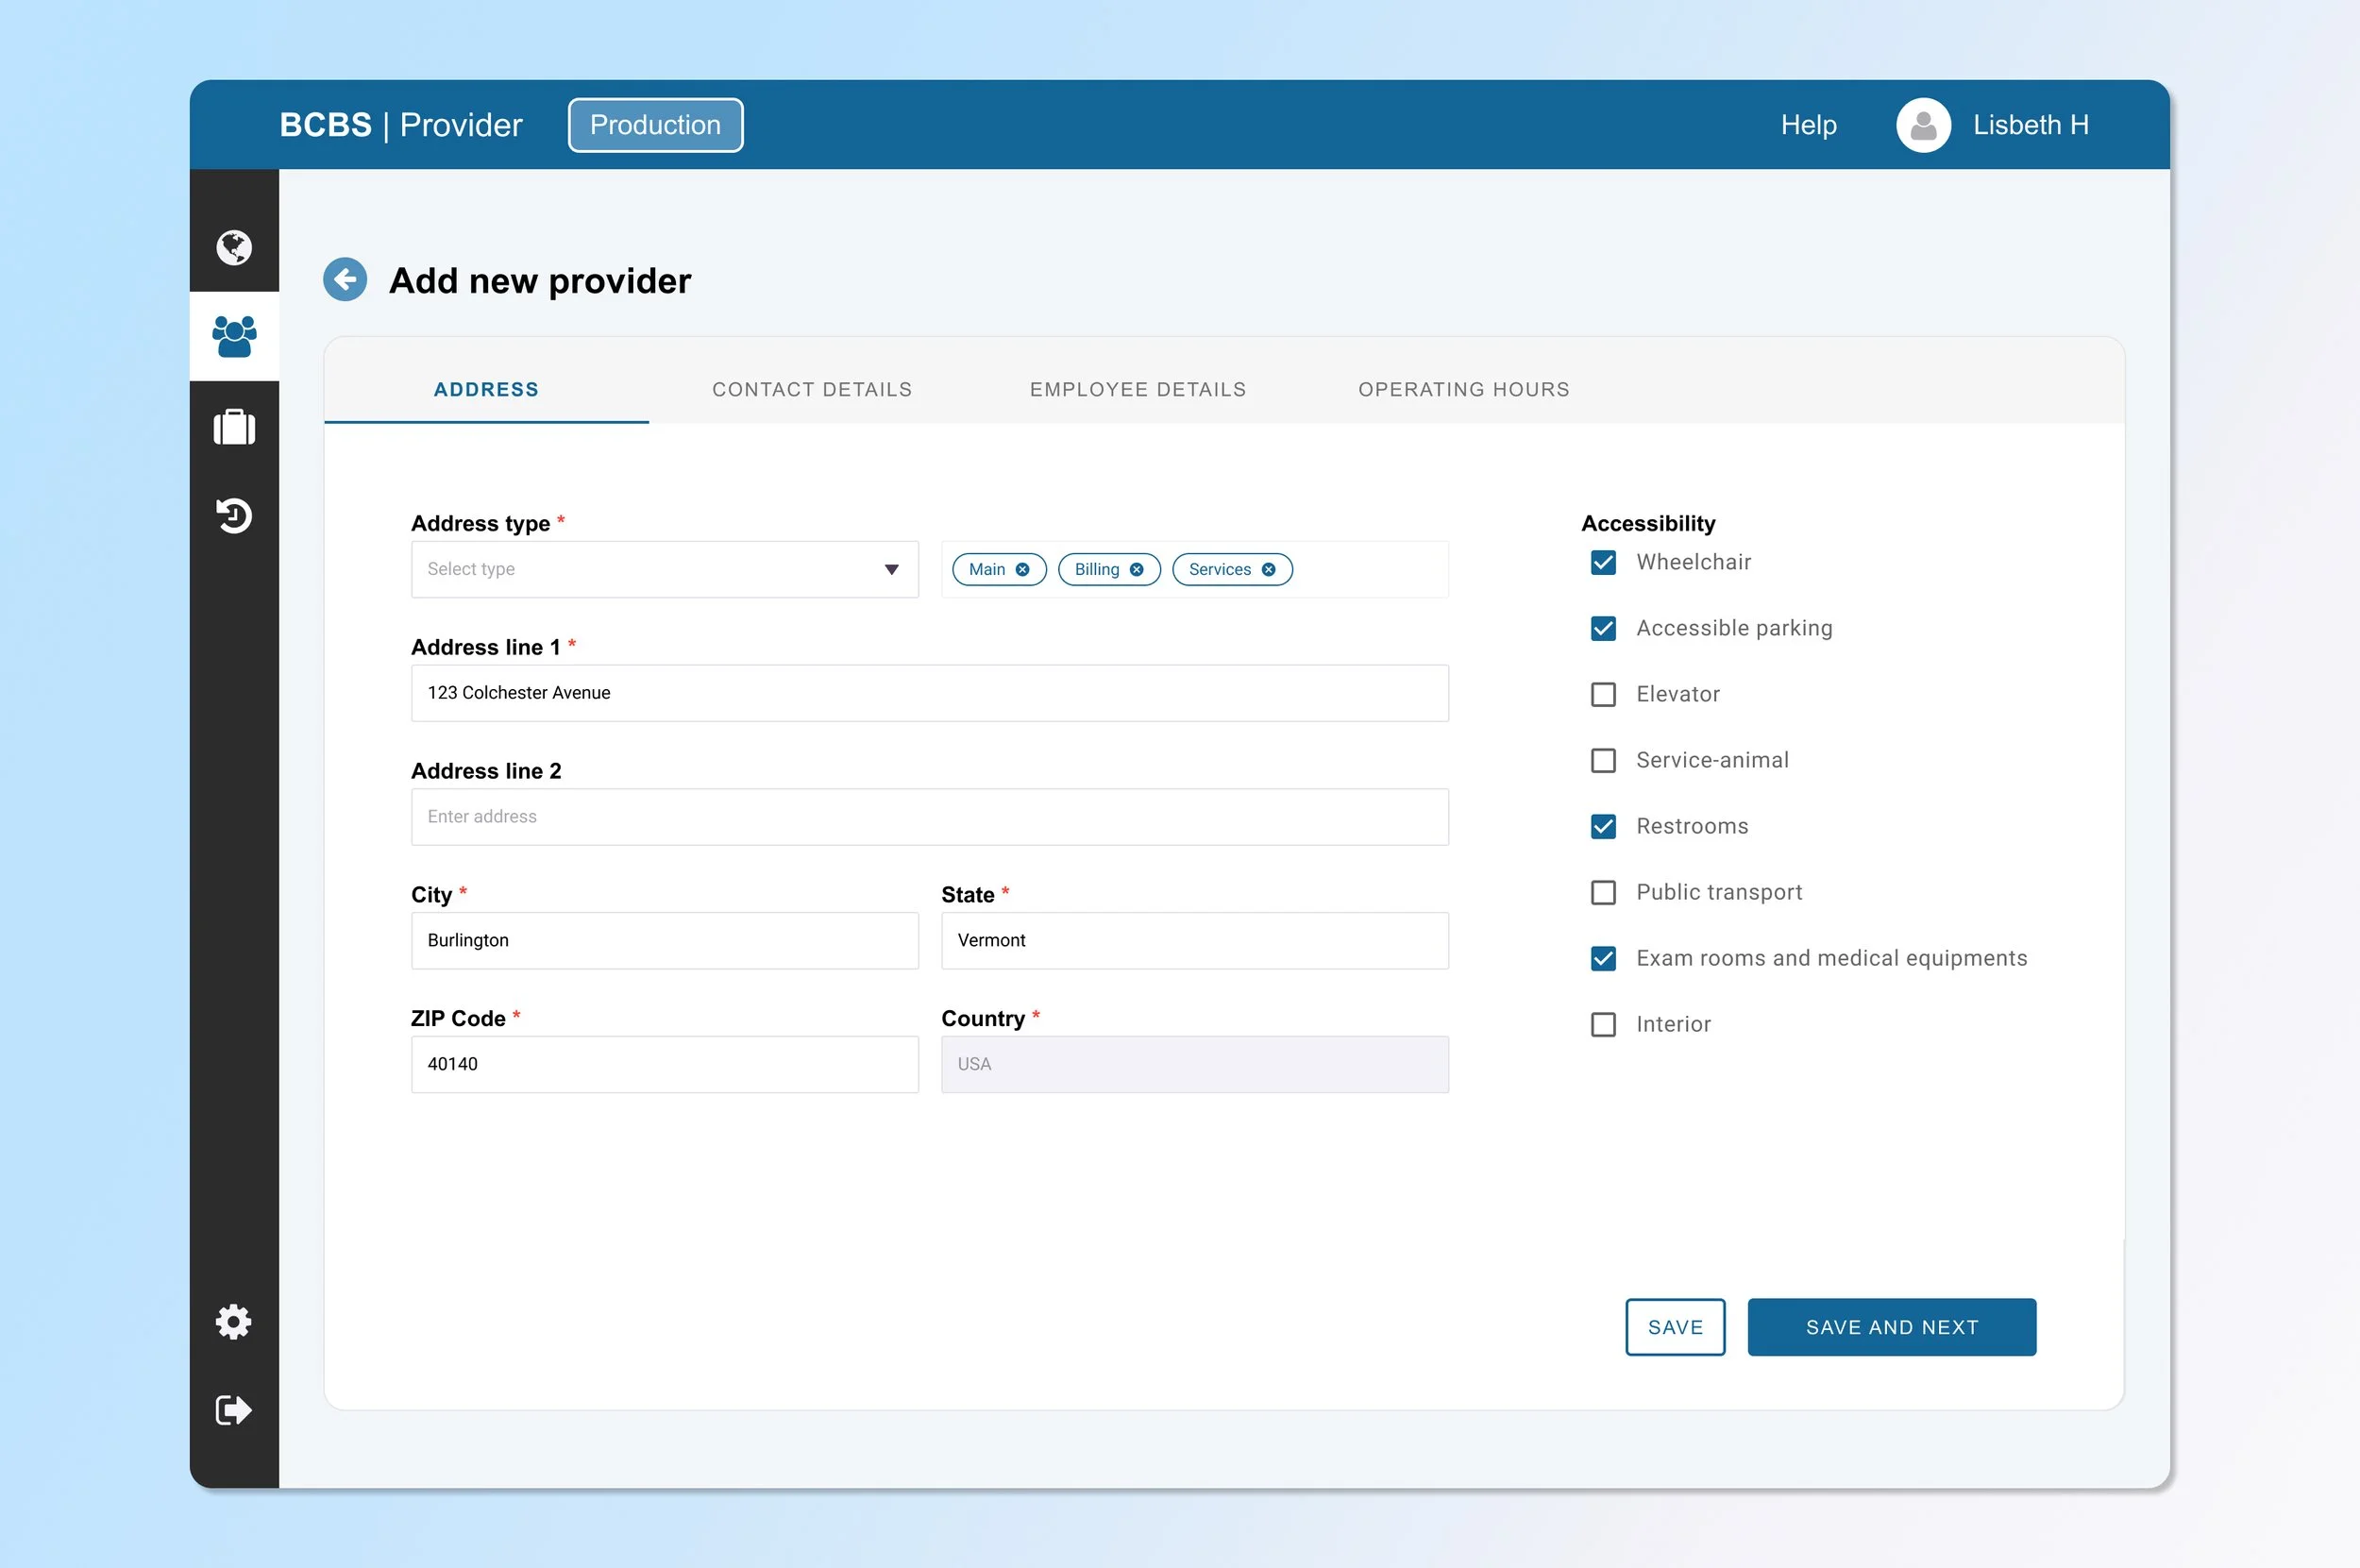The image size is (2360, 1568).
Task: Open the history clock icon in sidebar
Action: point(234,515)
